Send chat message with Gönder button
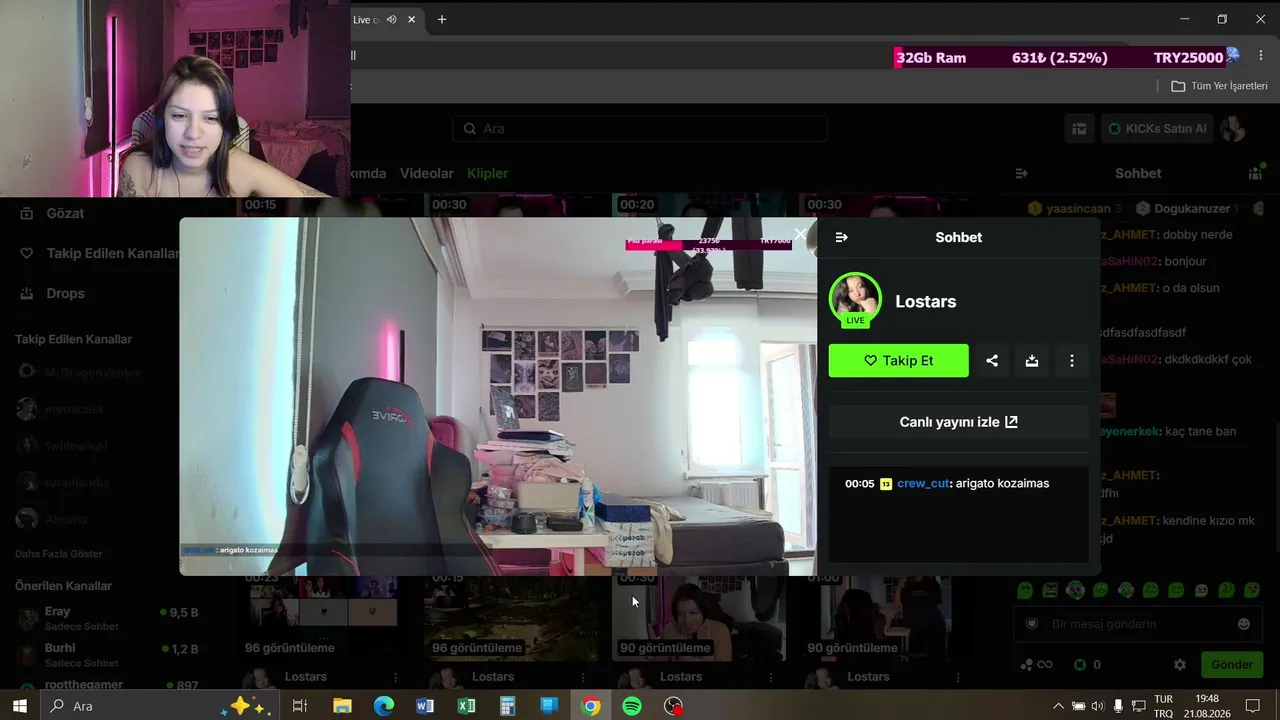Image resolution: width=1280 pixels, height=720 pixels. point(1232,665)
